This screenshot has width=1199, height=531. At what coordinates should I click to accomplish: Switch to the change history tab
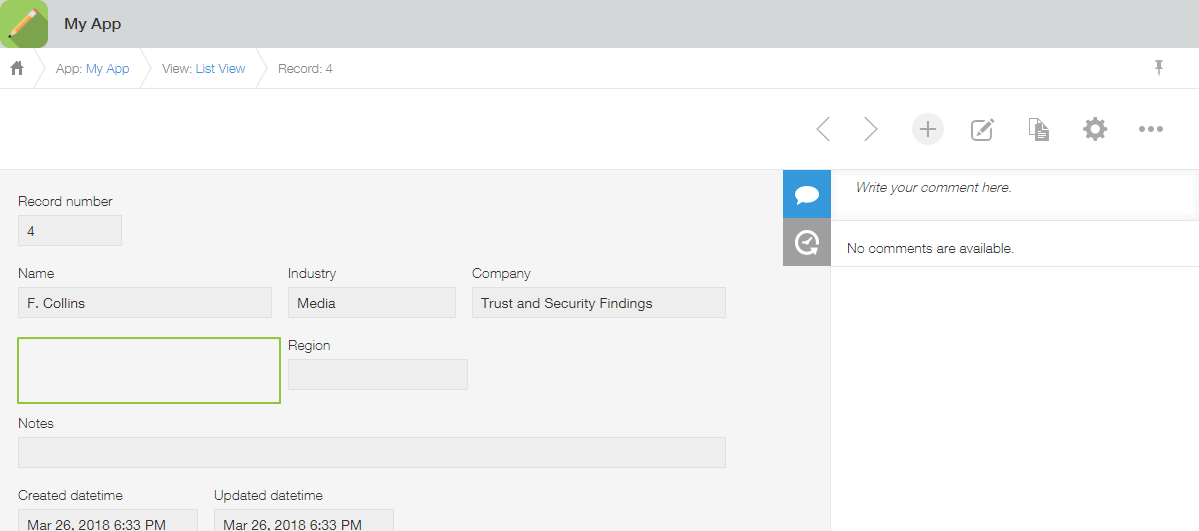[806, 242]
